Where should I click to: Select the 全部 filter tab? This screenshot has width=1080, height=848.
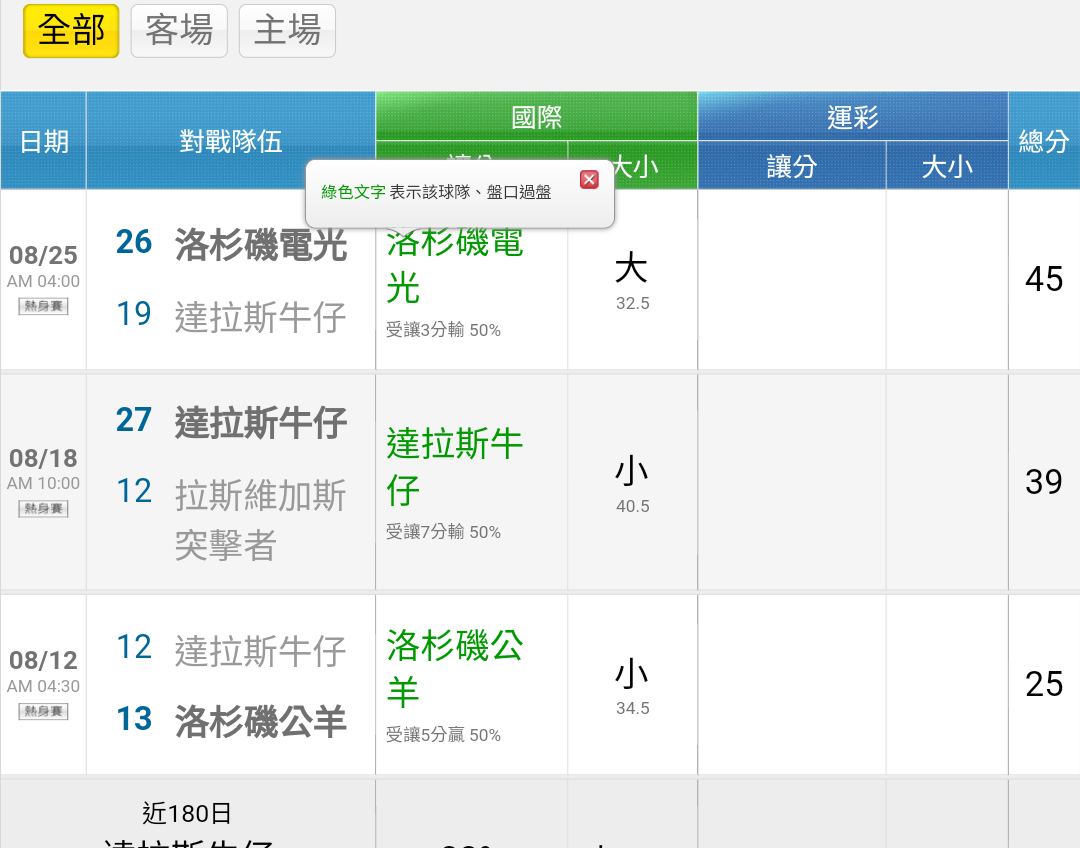(x=71, y=31)
